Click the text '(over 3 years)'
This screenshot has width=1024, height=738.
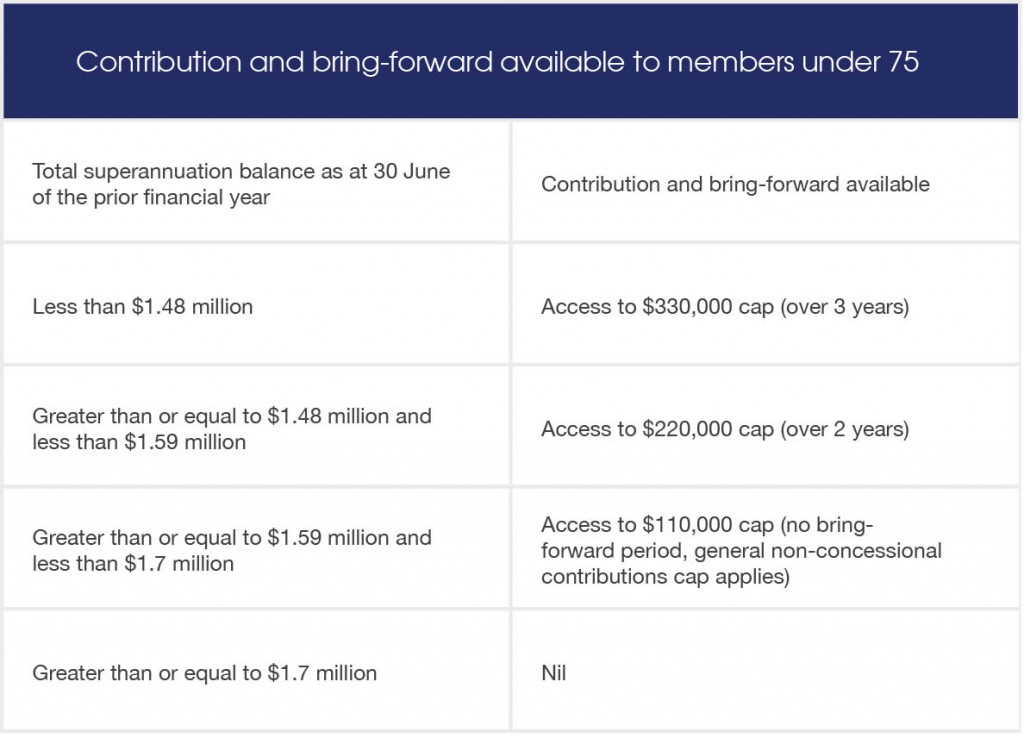844,306
